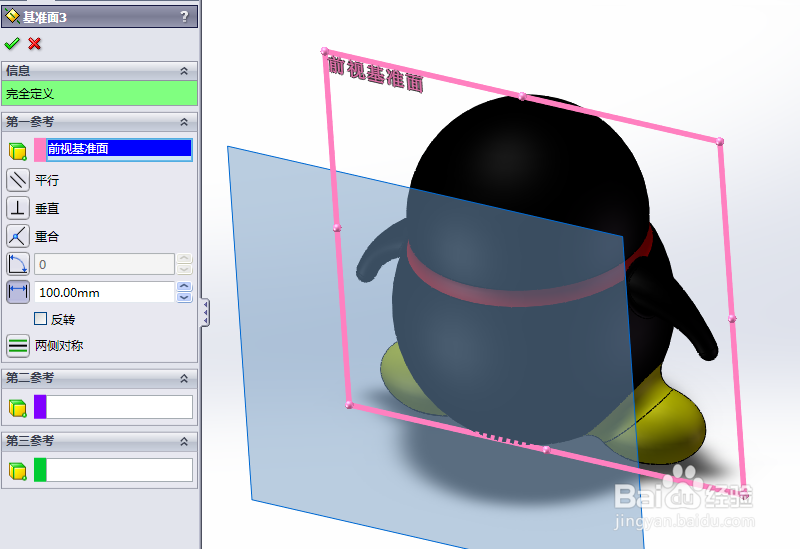Confirm plane with green checkmark
Screen dimensions: 800x549
point(12,44)
